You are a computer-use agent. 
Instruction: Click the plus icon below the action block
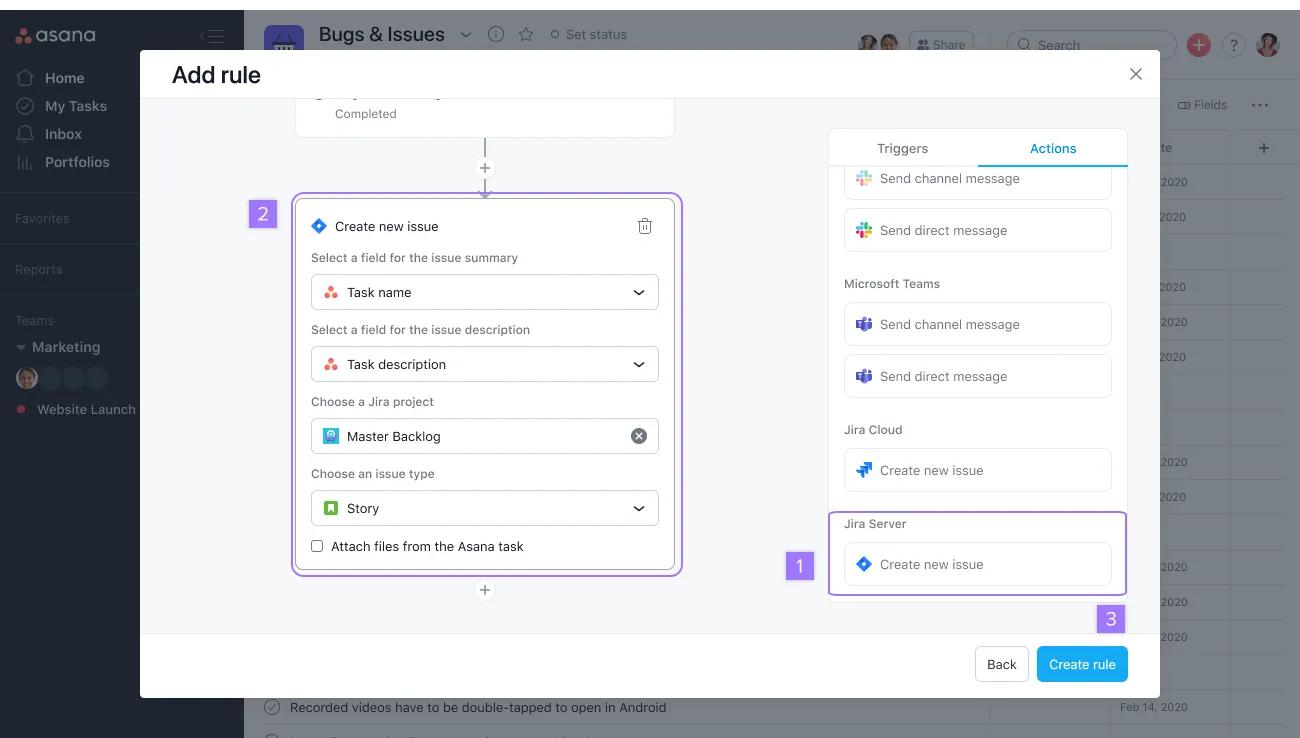(x=485, y=590)
